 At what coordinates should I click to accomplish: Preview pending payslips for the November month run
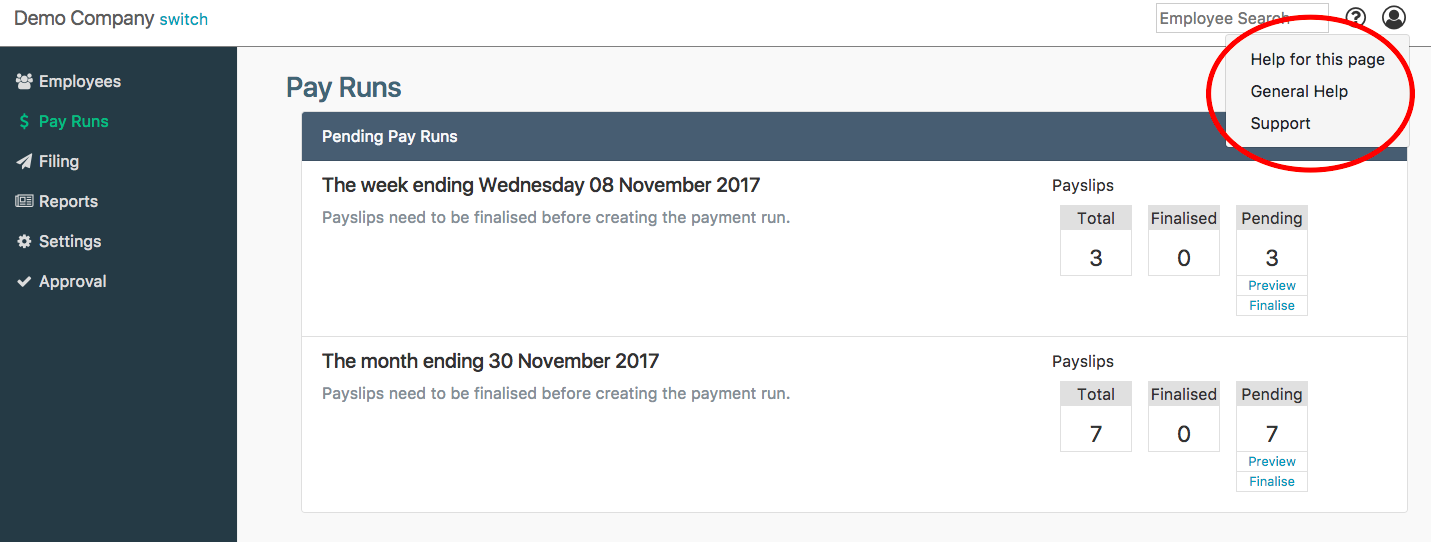pos(1272,462)
